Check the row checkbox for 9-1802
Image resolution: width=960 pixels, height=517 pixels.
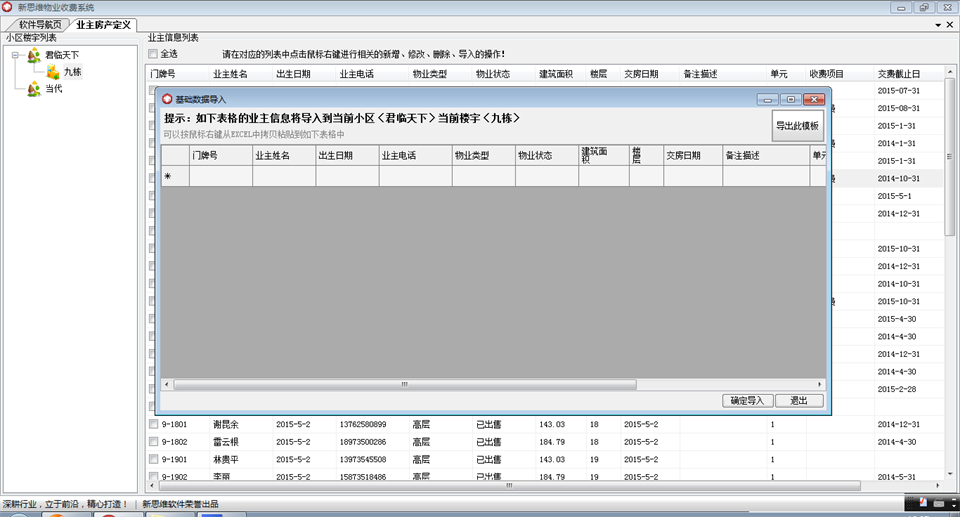[x=154, y=442]
